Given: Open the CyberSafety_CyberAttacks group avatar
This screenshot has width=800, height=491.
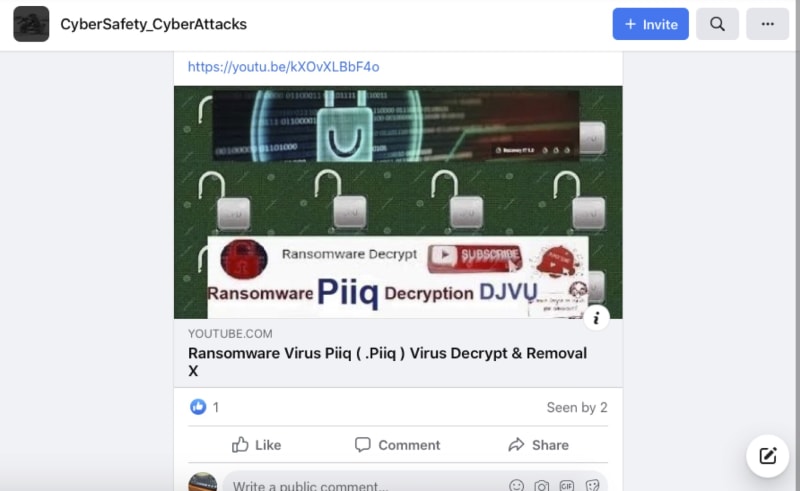Looking at the screenshot, I should click(x=31, y=24).
